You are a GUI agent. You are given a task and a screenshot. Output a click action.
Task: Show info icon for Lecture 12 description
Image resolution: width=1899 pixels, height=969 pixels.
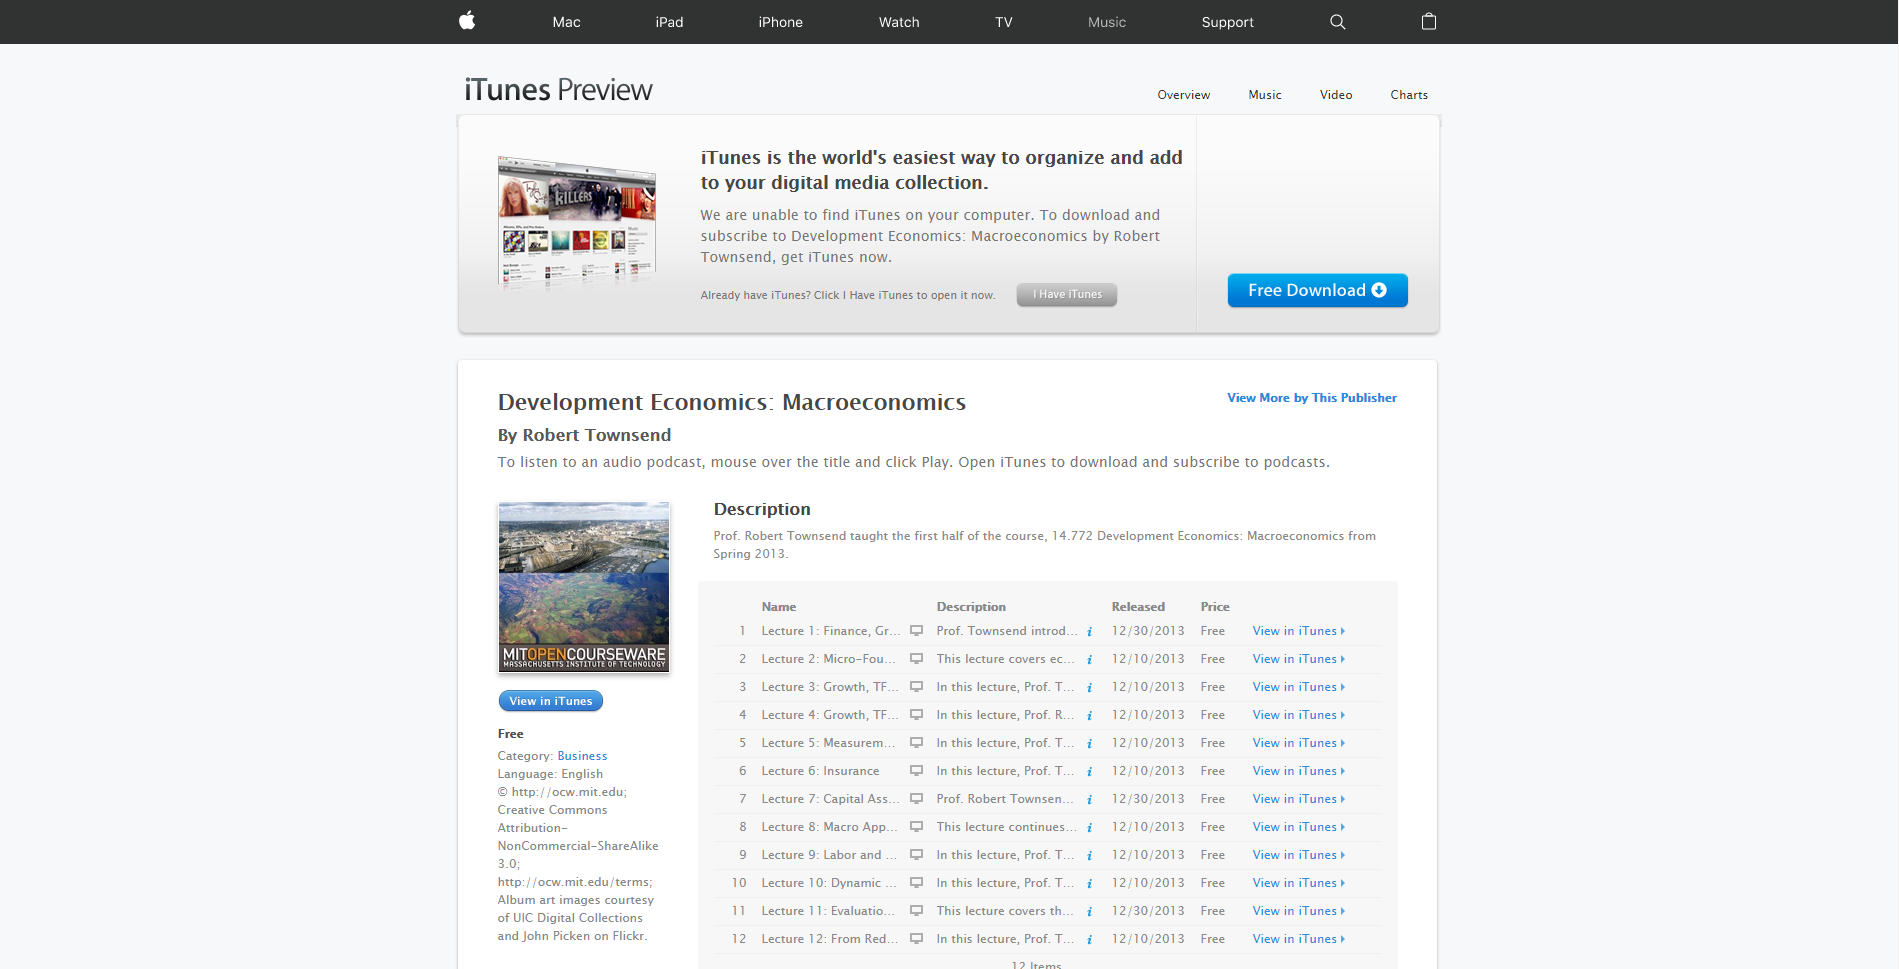pos(1089,940)
